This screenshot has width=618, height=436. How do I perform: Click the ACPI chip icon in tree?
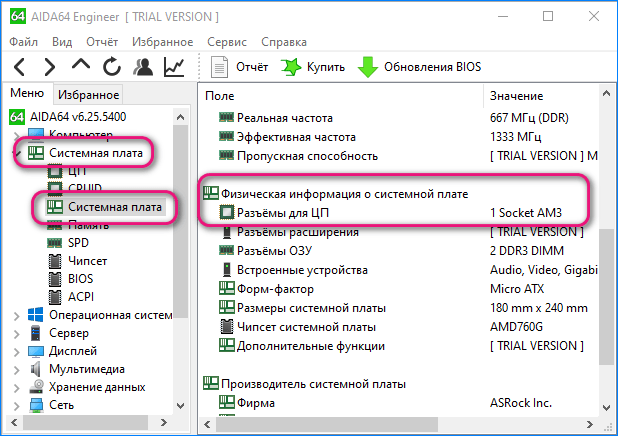point(55,297)
